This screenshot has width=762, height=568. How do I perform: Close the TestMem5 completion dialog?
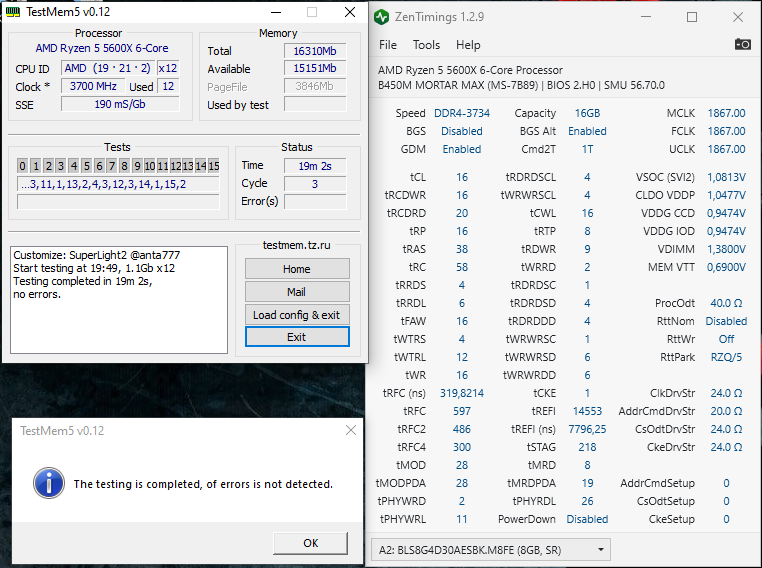click(350, 430)
